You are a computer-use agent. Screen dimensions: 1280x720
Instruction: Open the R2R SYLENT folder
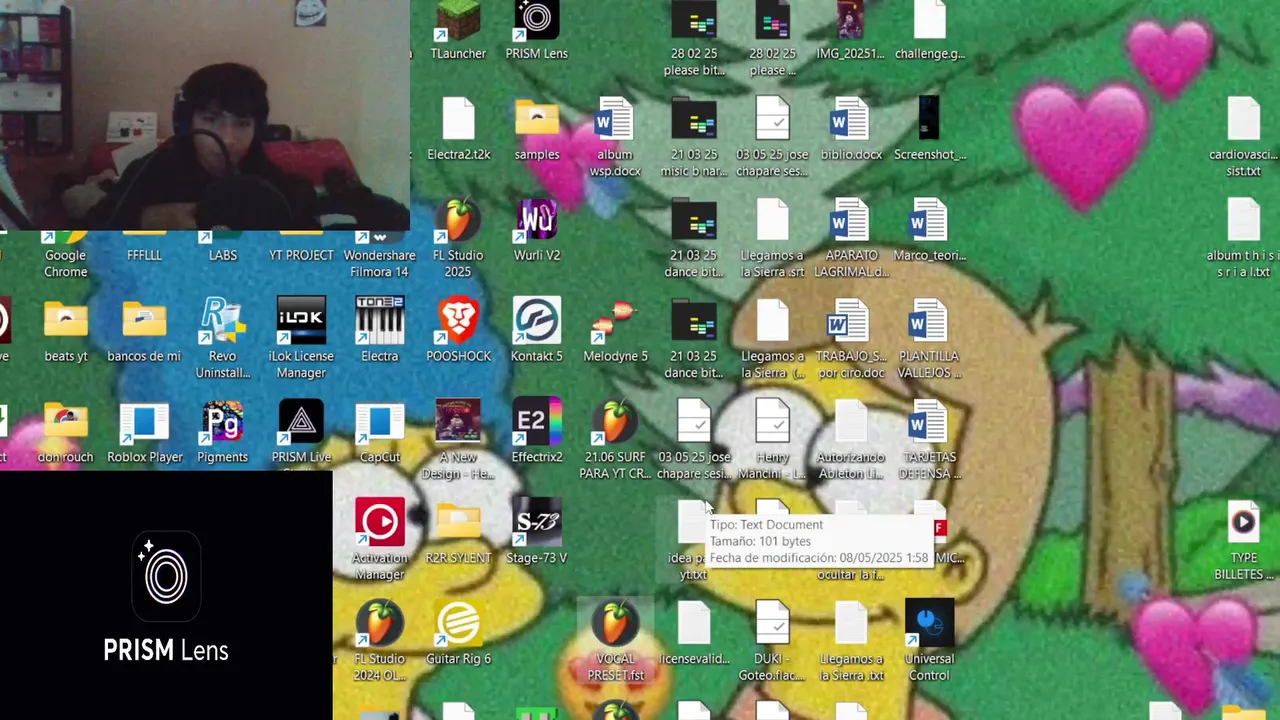[458, 533]
